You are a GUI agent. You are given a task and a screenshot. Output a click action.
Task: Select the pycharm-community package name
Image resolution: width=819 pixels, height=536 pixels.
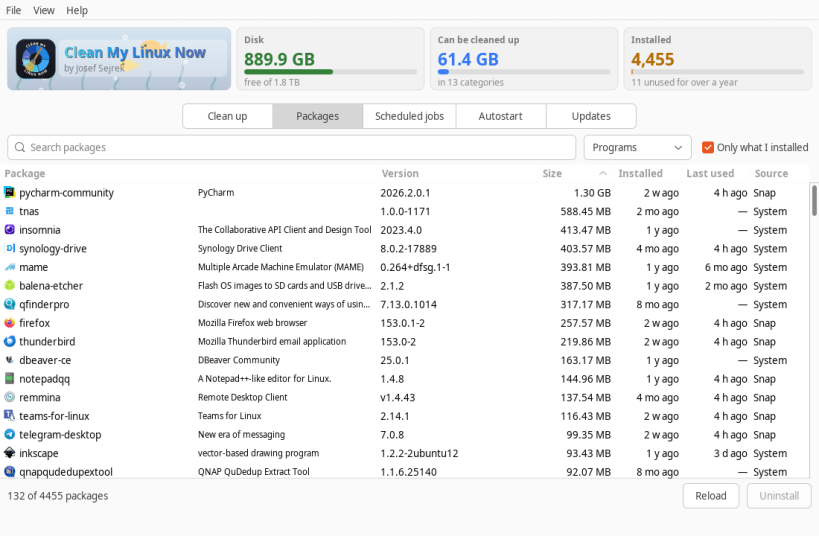click(x=66, y=193)
